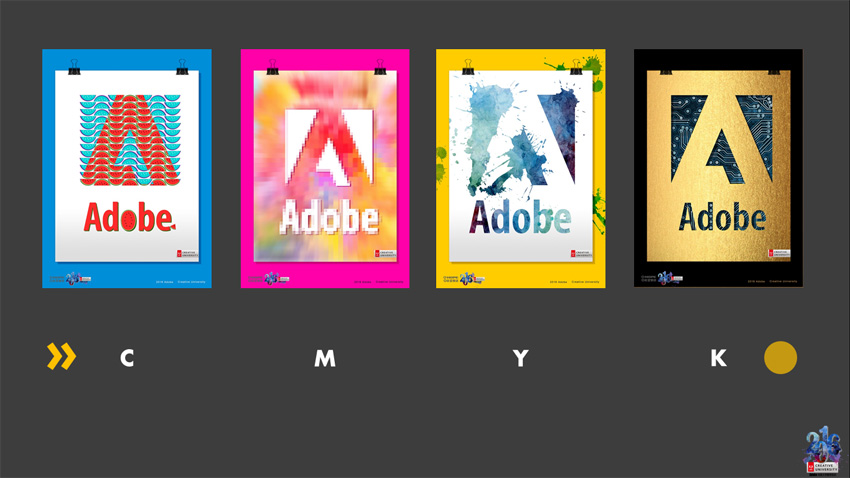Image resolution: width=850 pixels, height=478 pixels.
Task: Select the cyan watermelon Adobe poster
Action: coord(127,168)
